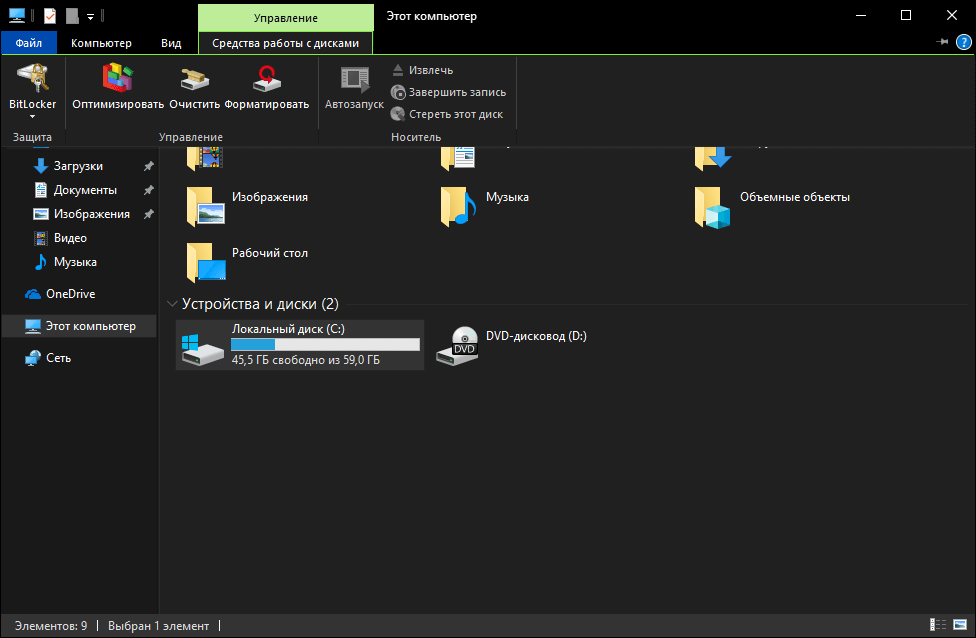Click the Управление contextual tab header
976x638 pixels.
click(x=286, y=18)
